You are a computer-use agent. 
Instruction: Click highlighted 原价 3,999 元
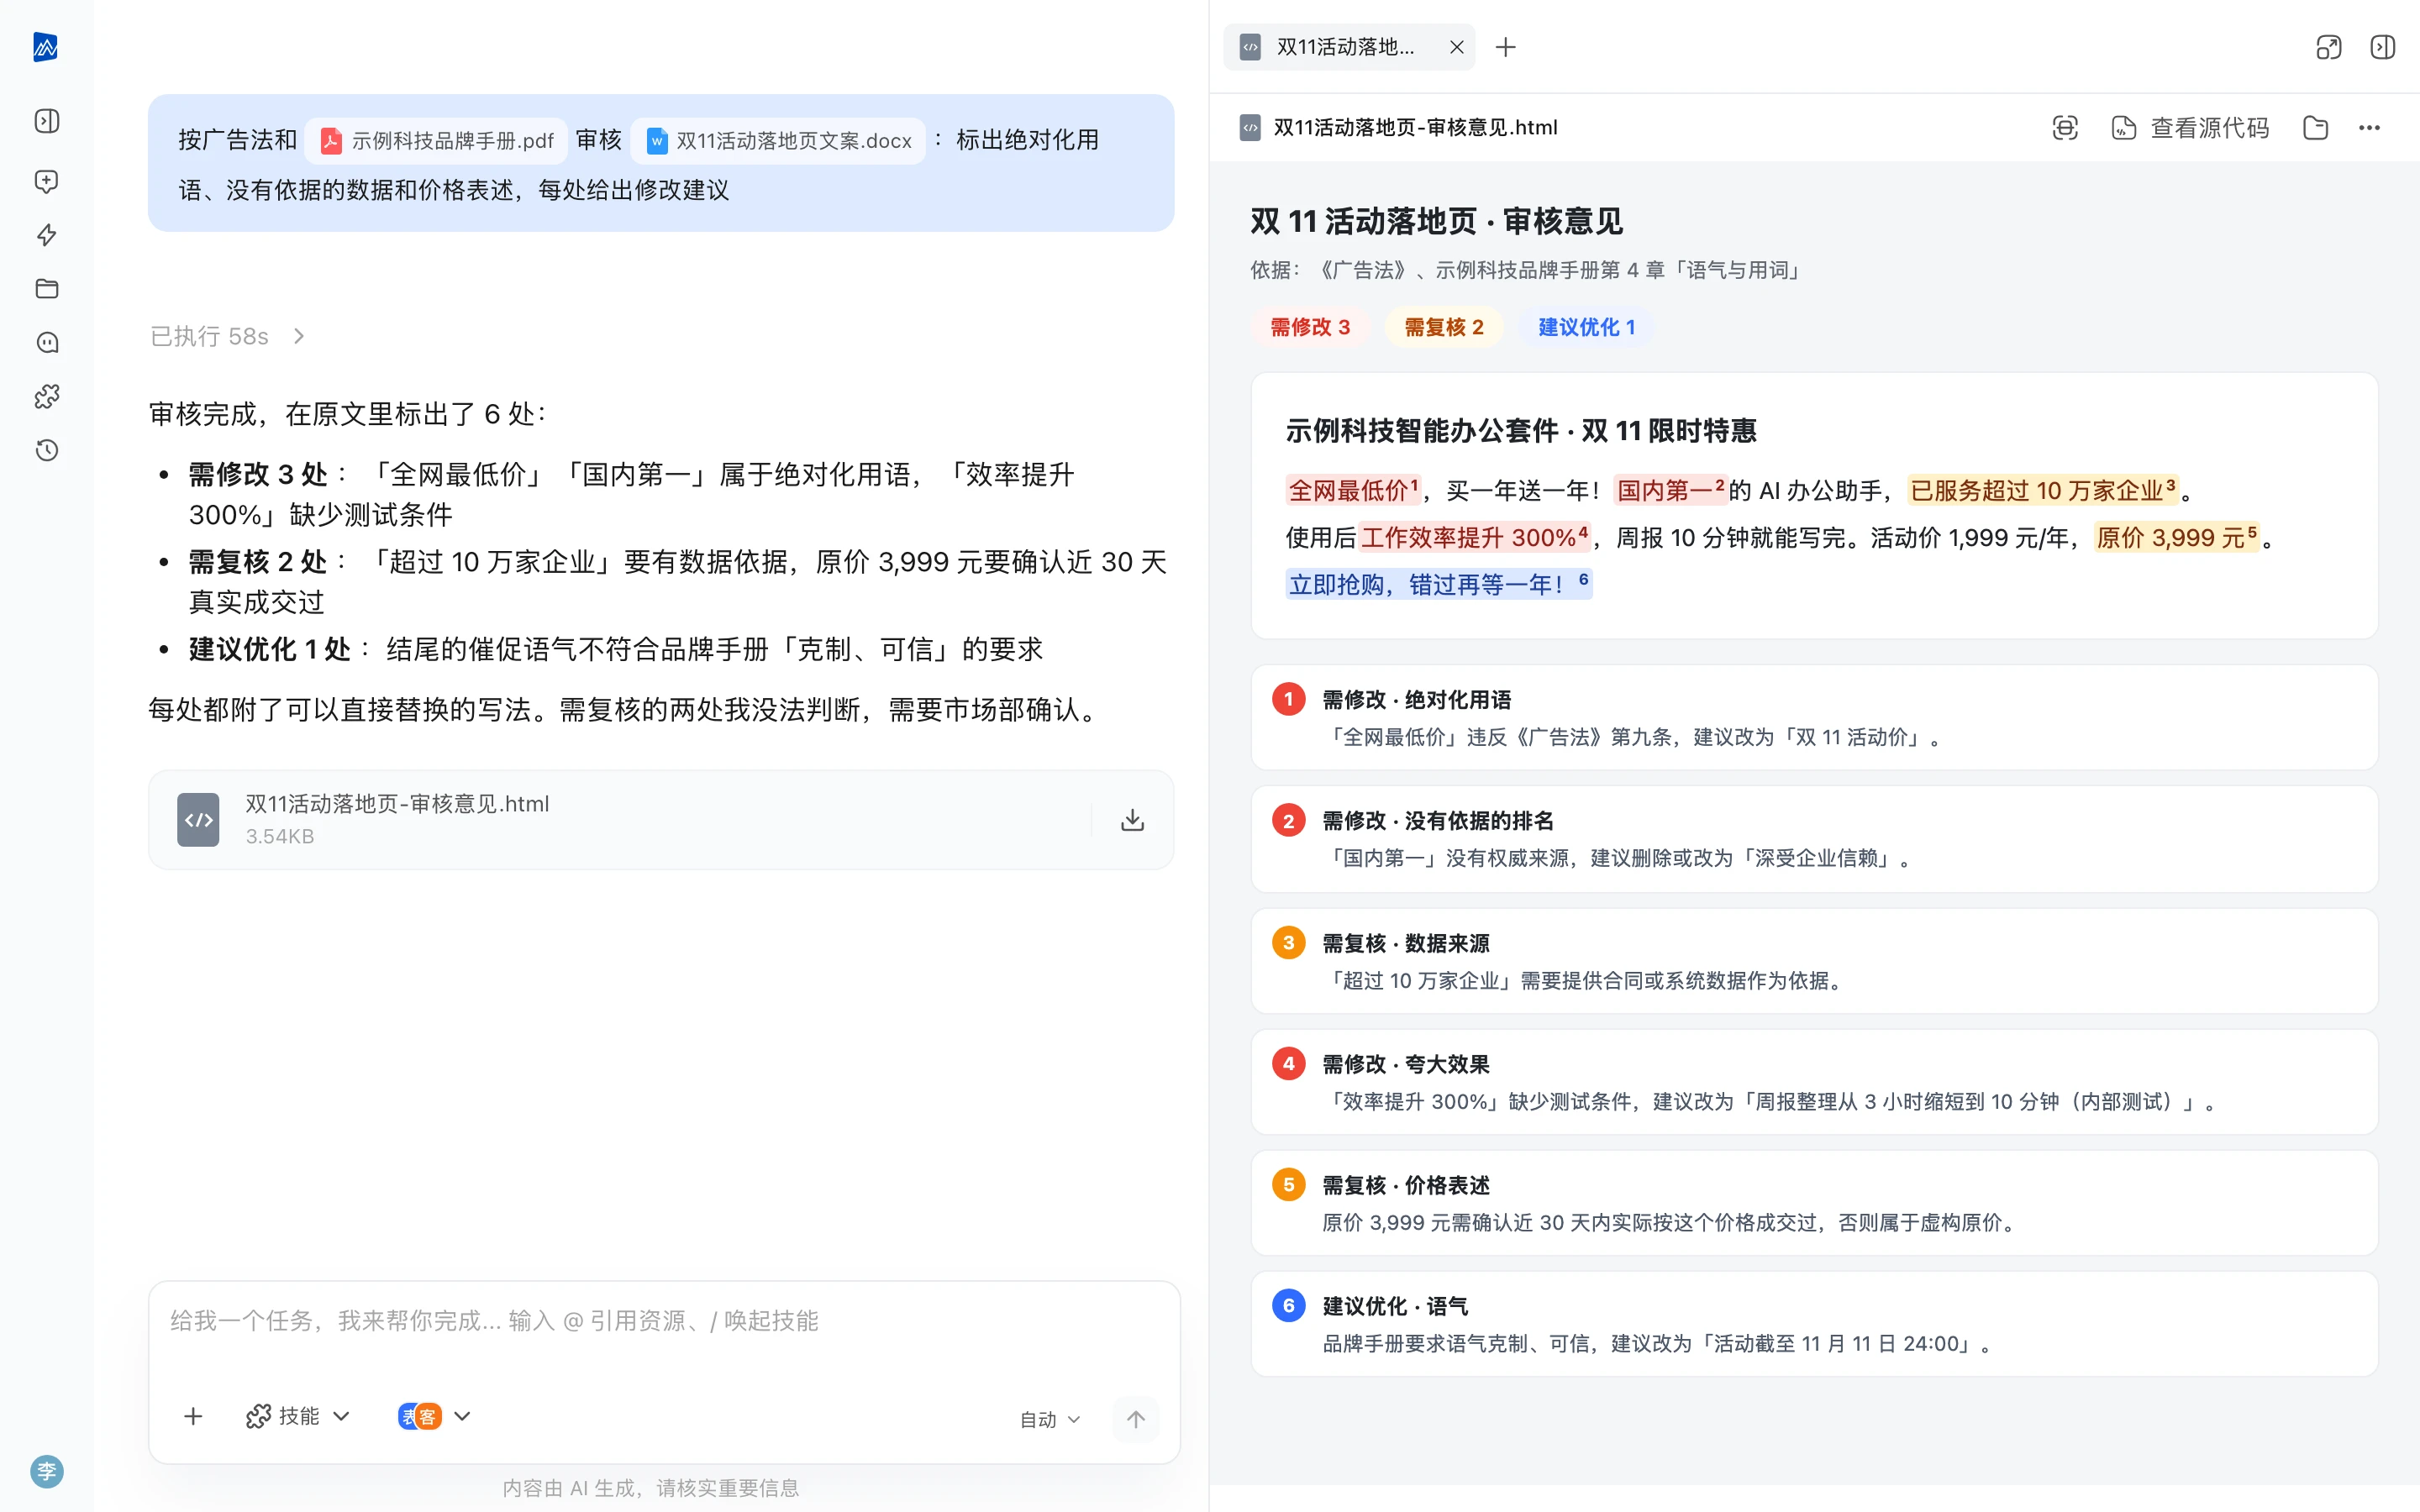(x=2177, y=537)
